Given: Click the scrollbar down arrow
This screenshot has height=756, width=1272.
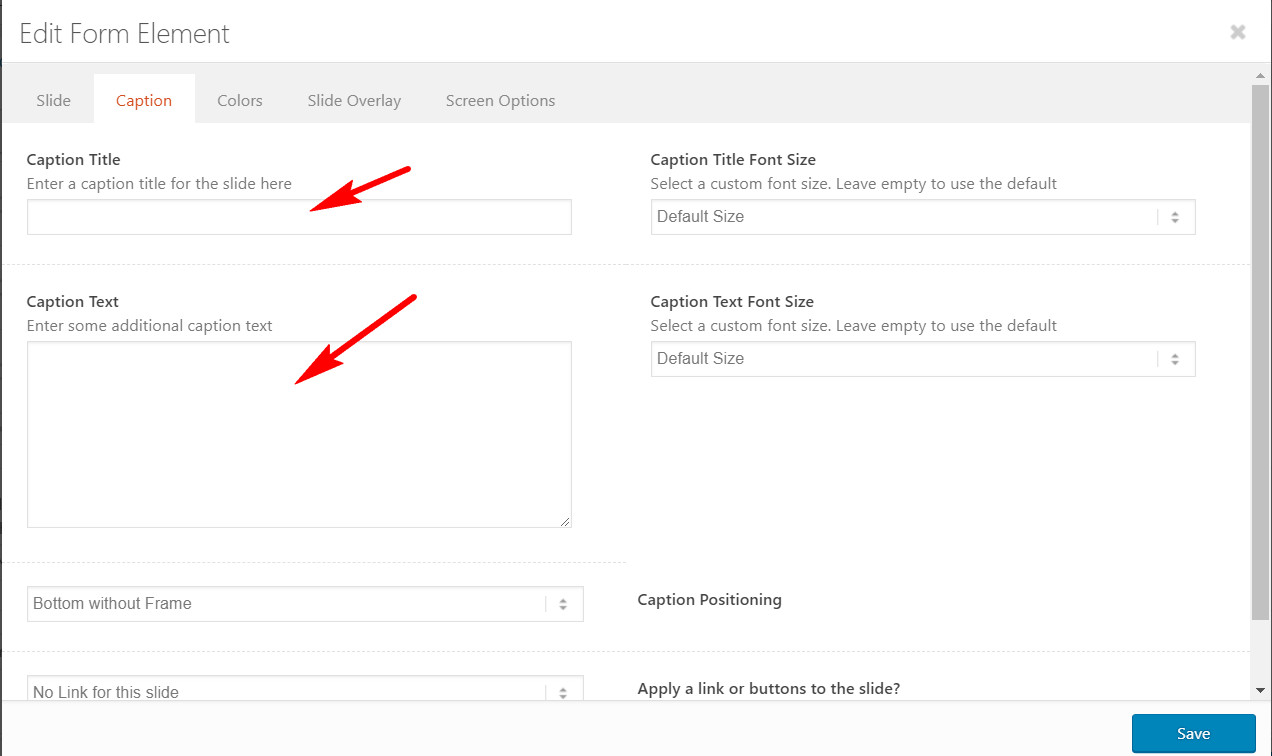Looking at the screenshot, I should coord(1261,690).
